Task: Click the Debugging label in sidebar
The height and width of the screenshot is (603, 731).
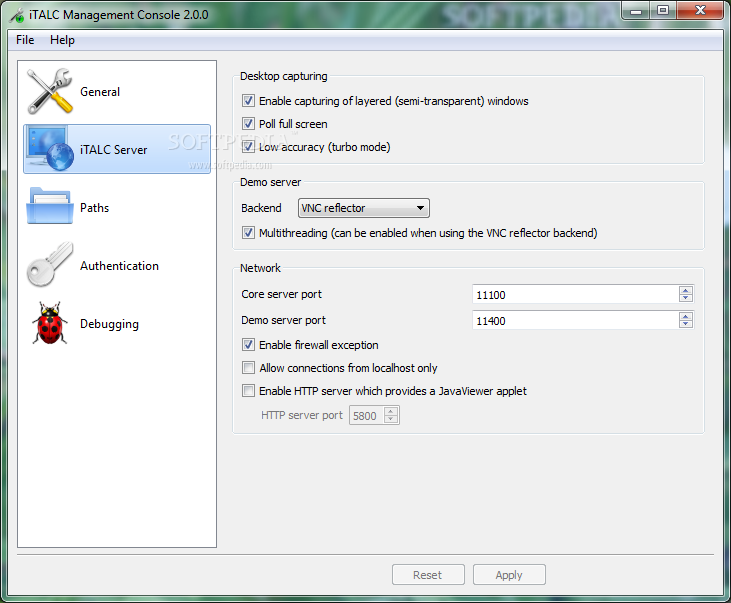Action: tap(109, 324)
